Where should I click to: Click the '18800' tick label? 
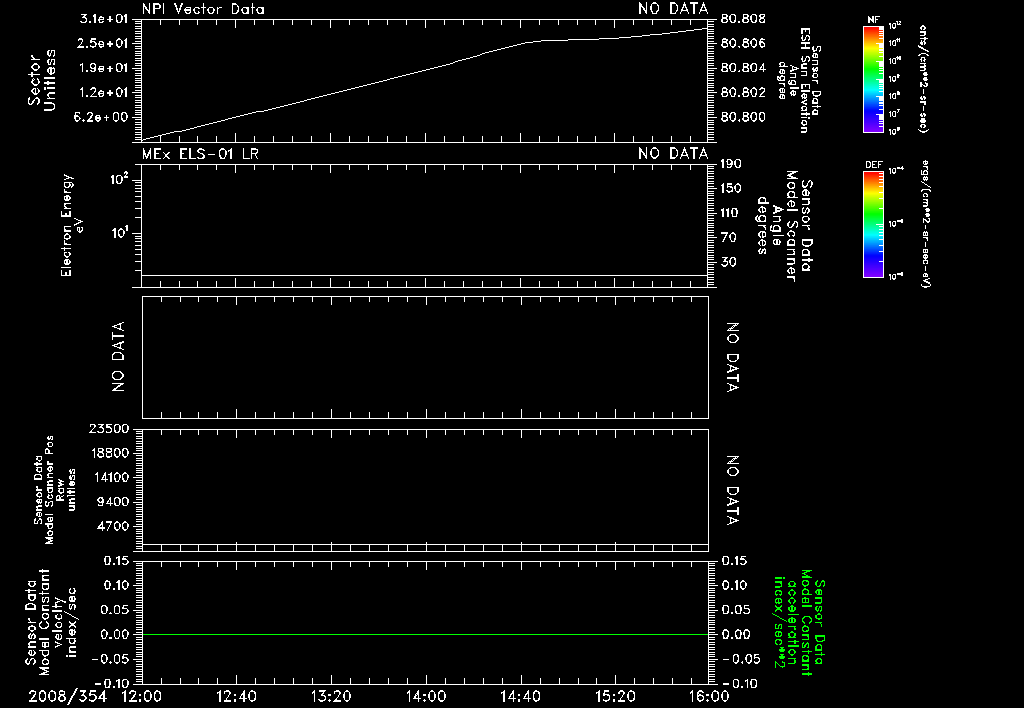pyautogui.click(x=112, y=453)
